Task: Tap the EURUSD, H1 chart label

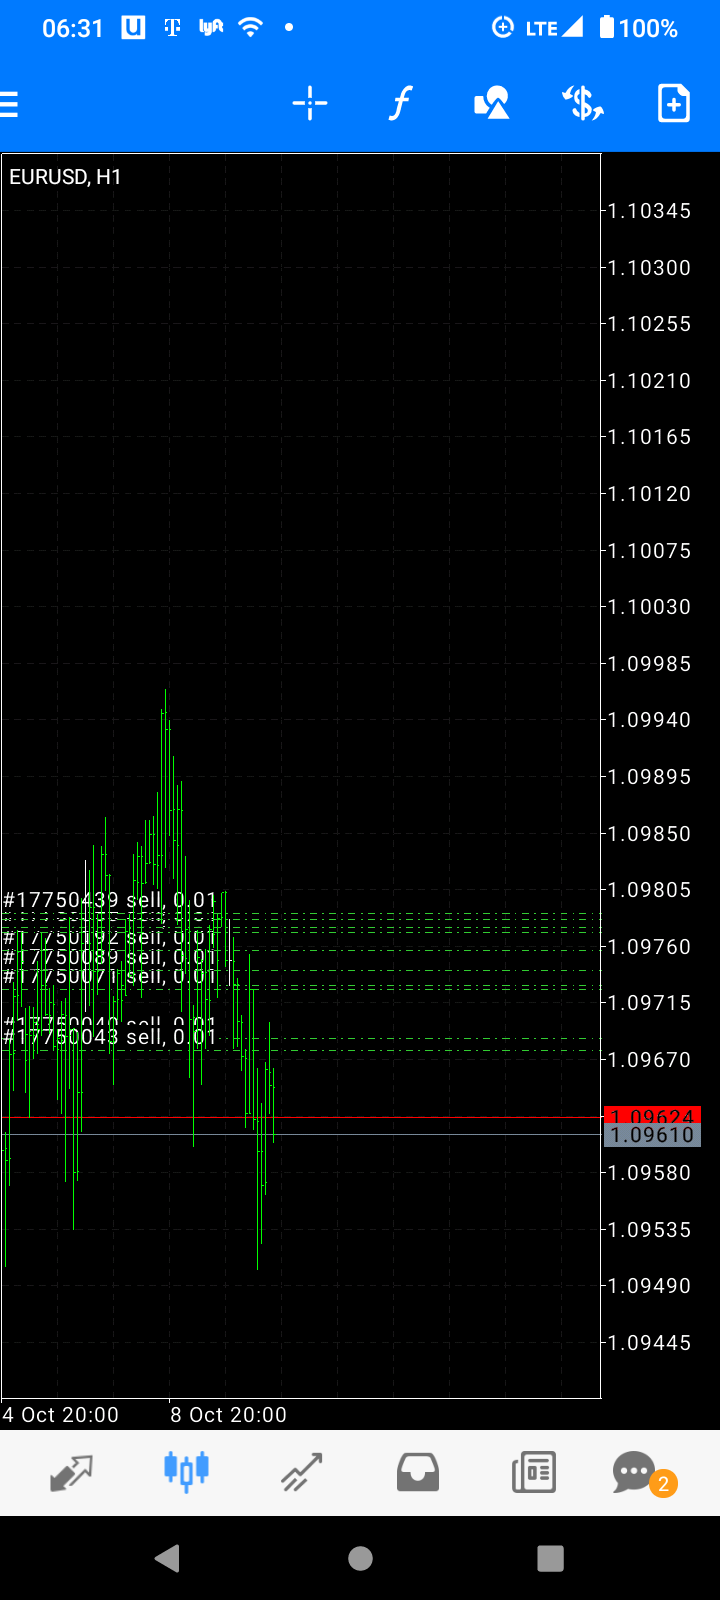Action: tap(65, 177)
